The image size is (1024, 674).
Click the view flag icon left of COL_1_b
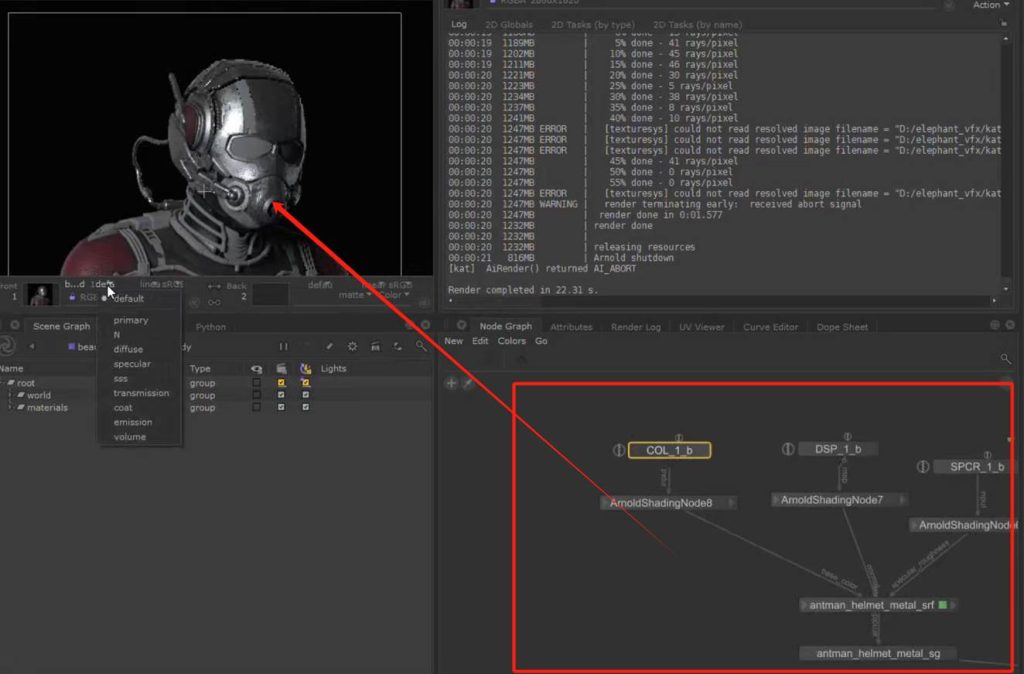619,450
